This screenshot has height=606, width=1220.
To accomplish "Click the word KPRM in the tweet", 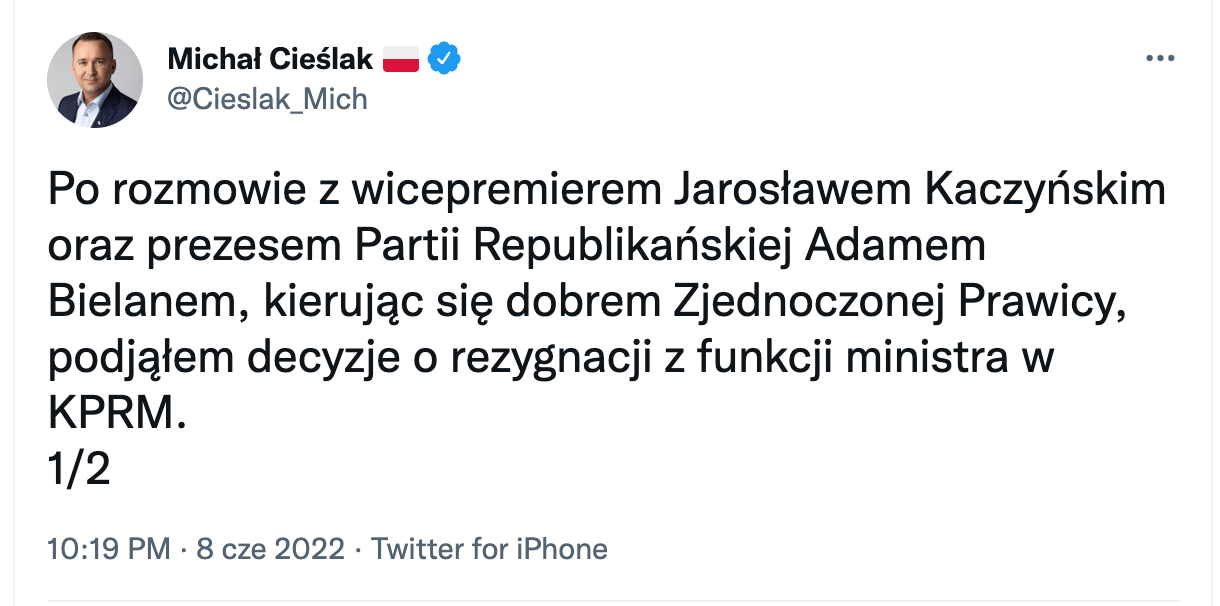I will 117,413.
